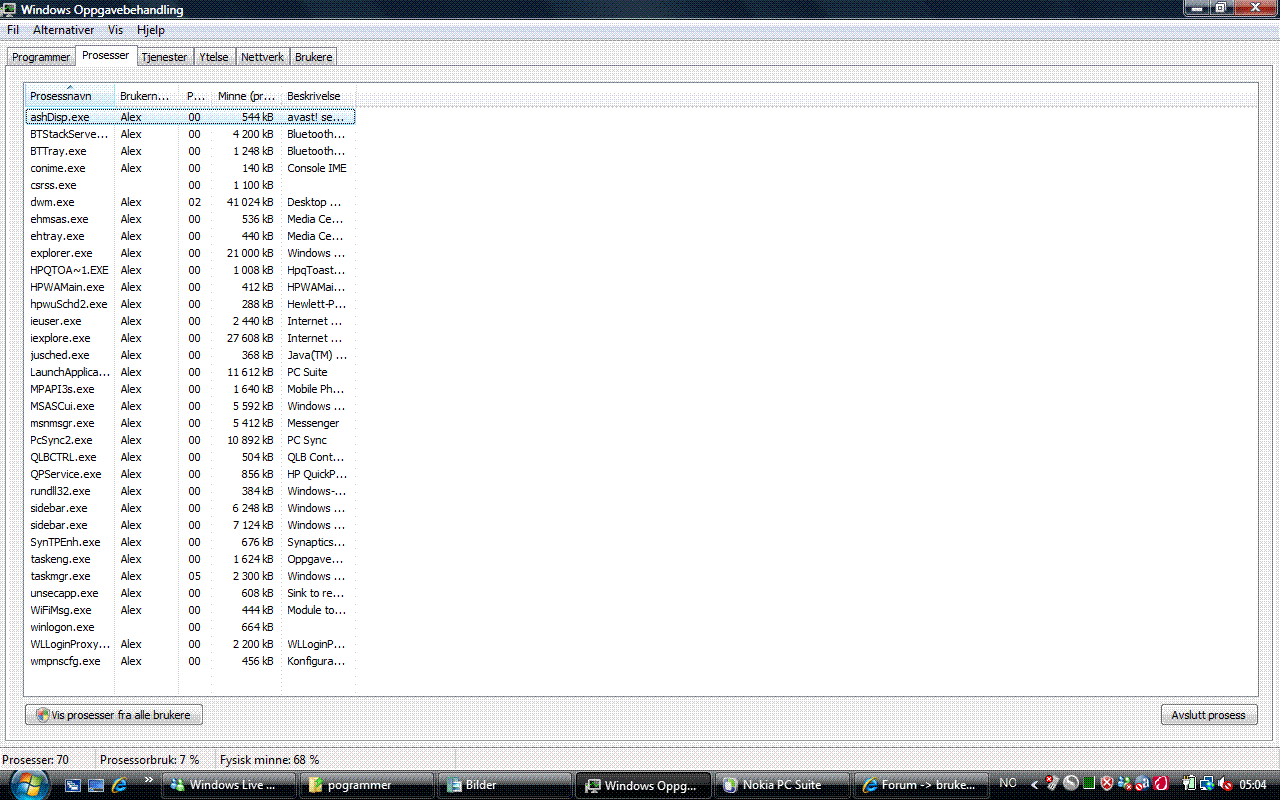
Task: Switch to the Tjenester tab
Action: coord(164,57)
